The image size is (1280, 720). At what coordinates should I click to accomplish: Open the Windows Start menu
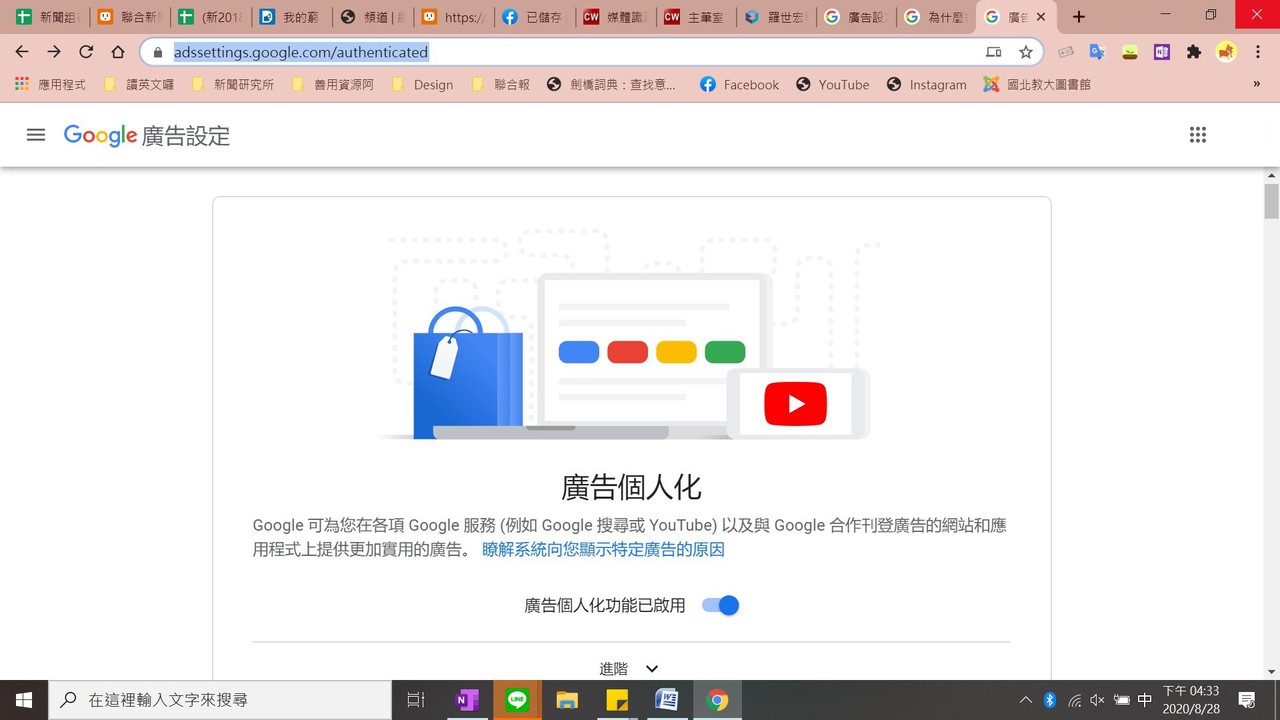click(x=24, y=700)
